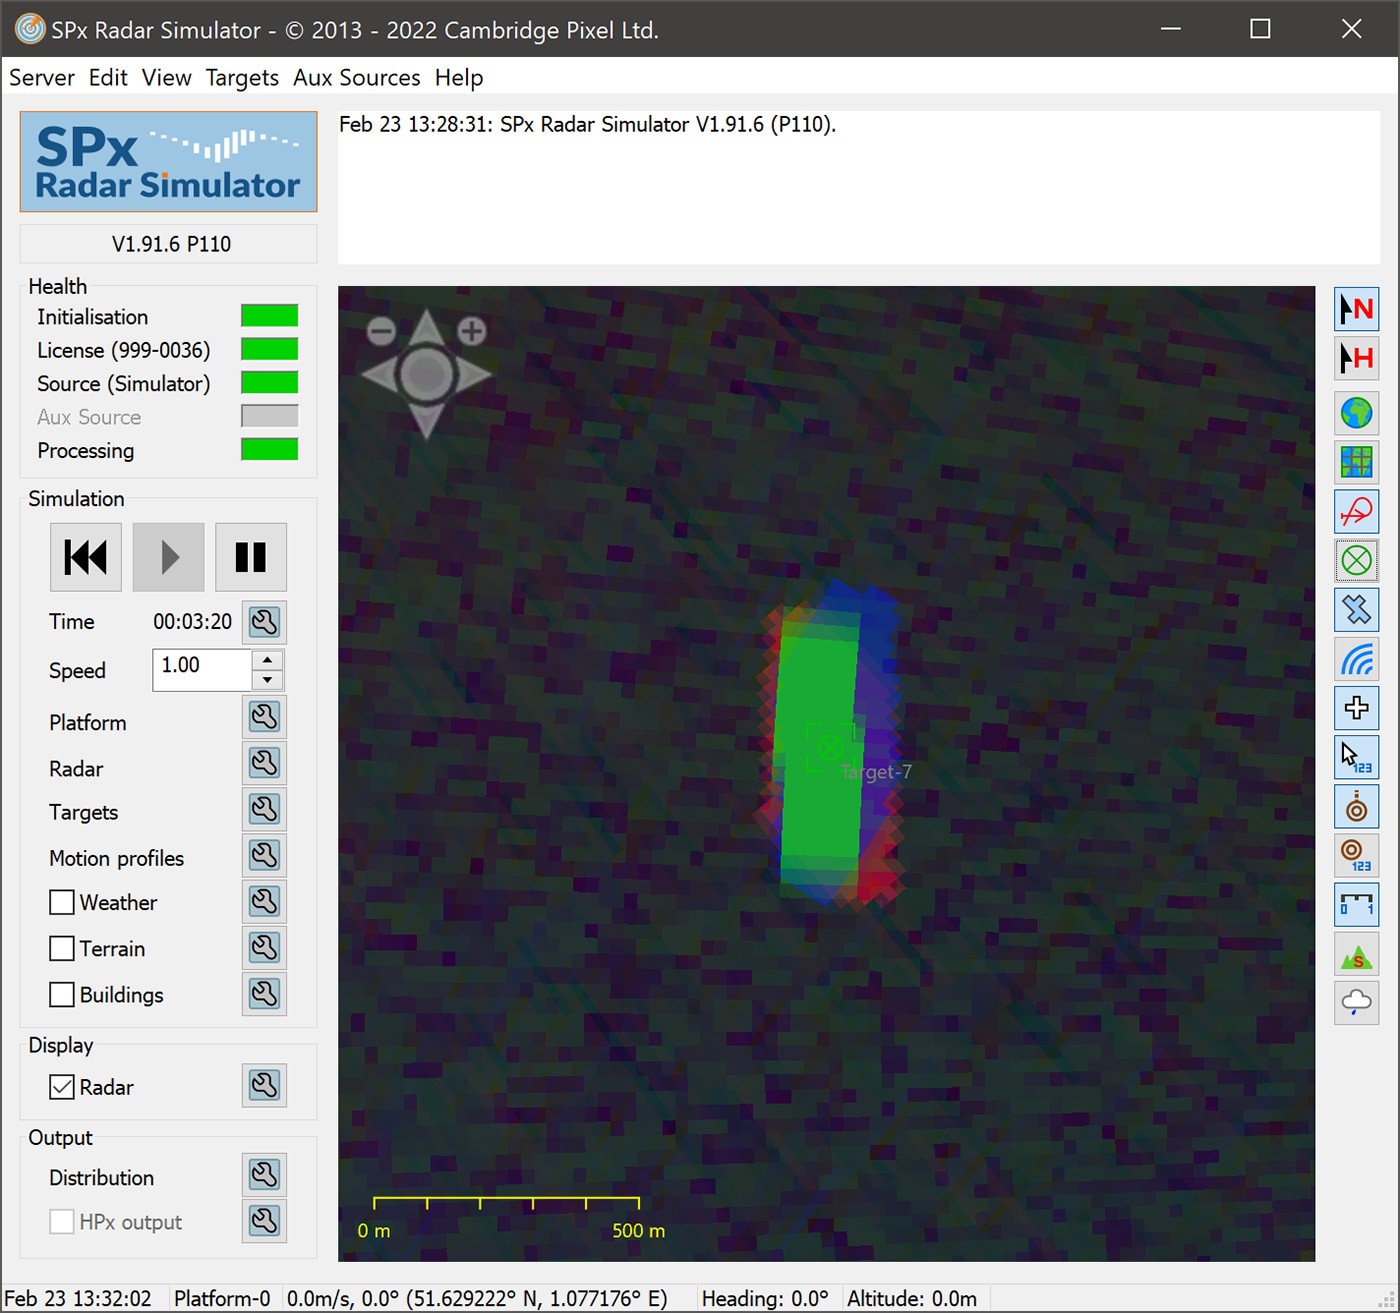Enable the radar beam coverage icon
The width and height of the screenshot is (1400, 1313).
pyautogui.click(x=1356, y=659)
